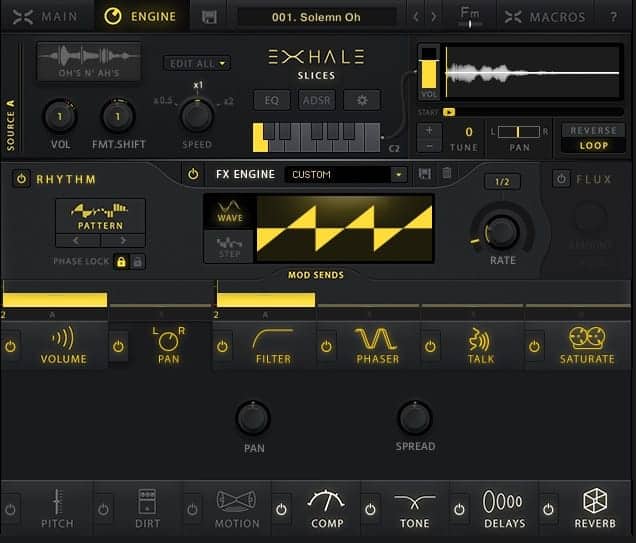Select the STEP modulation mode

tap(230, 247)
